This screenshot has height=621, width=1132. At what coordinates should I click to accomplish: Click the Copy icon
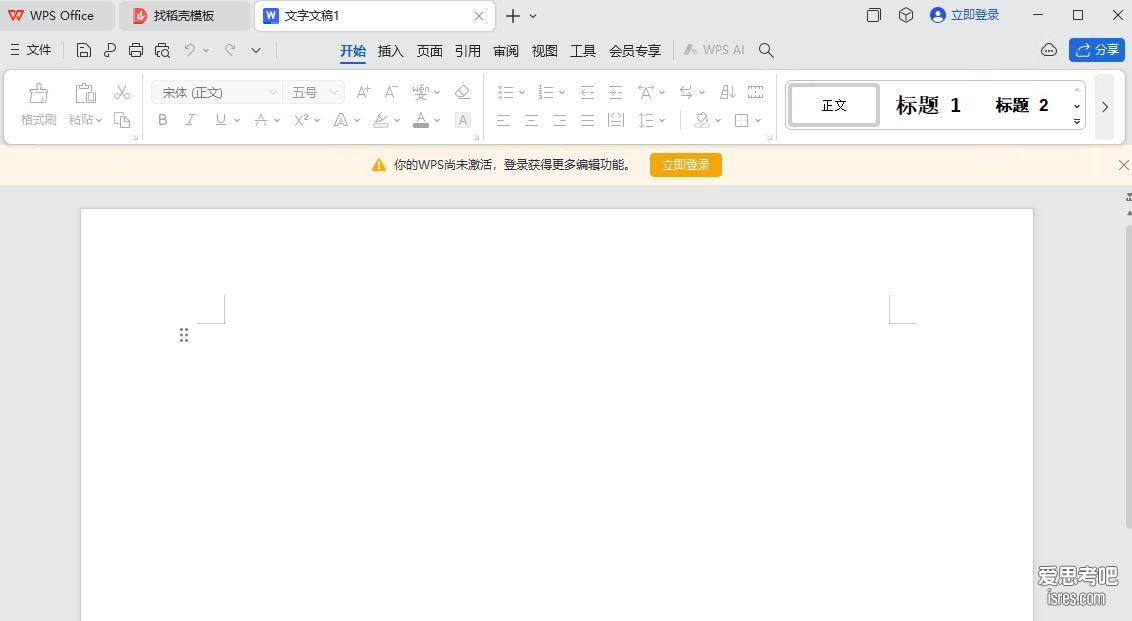click(122, 120)
